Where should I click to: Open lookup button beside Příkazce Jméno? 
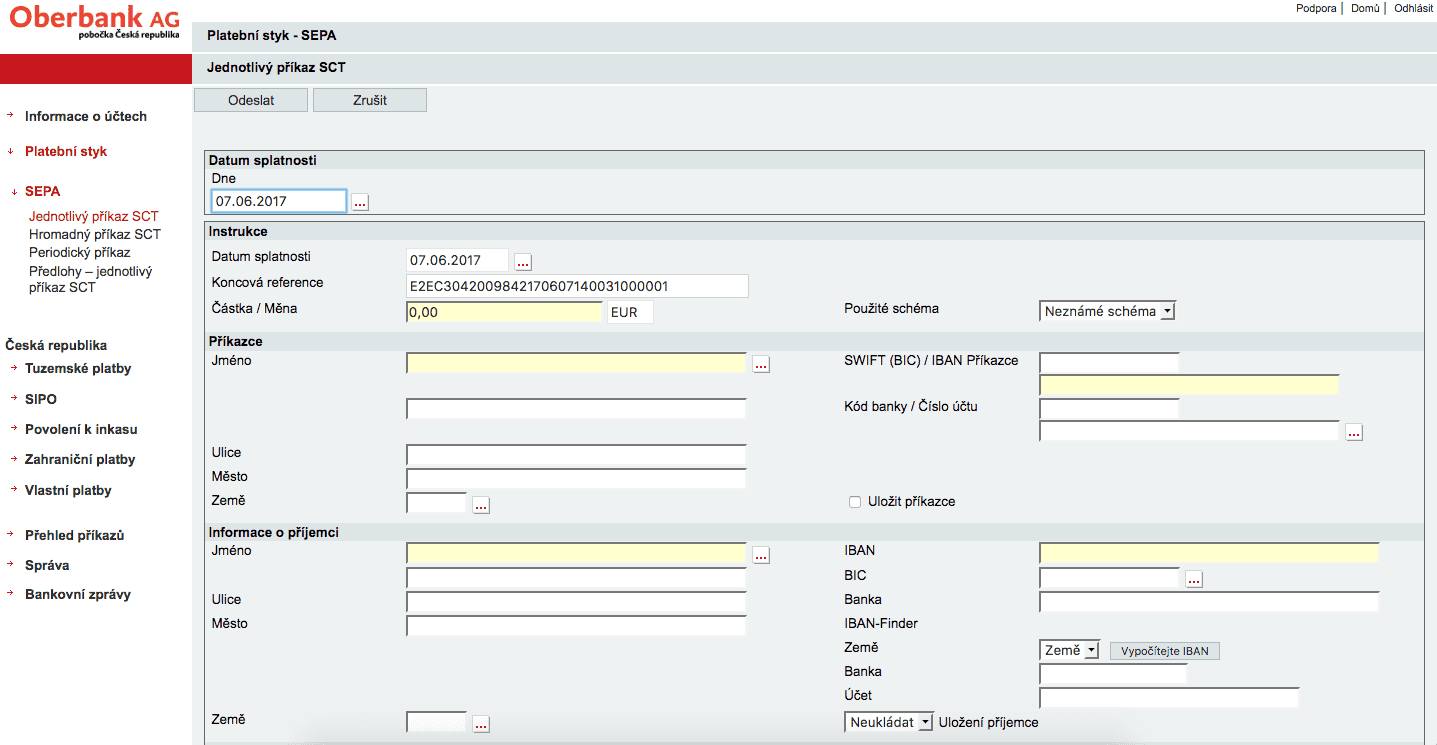coord(761,364)
